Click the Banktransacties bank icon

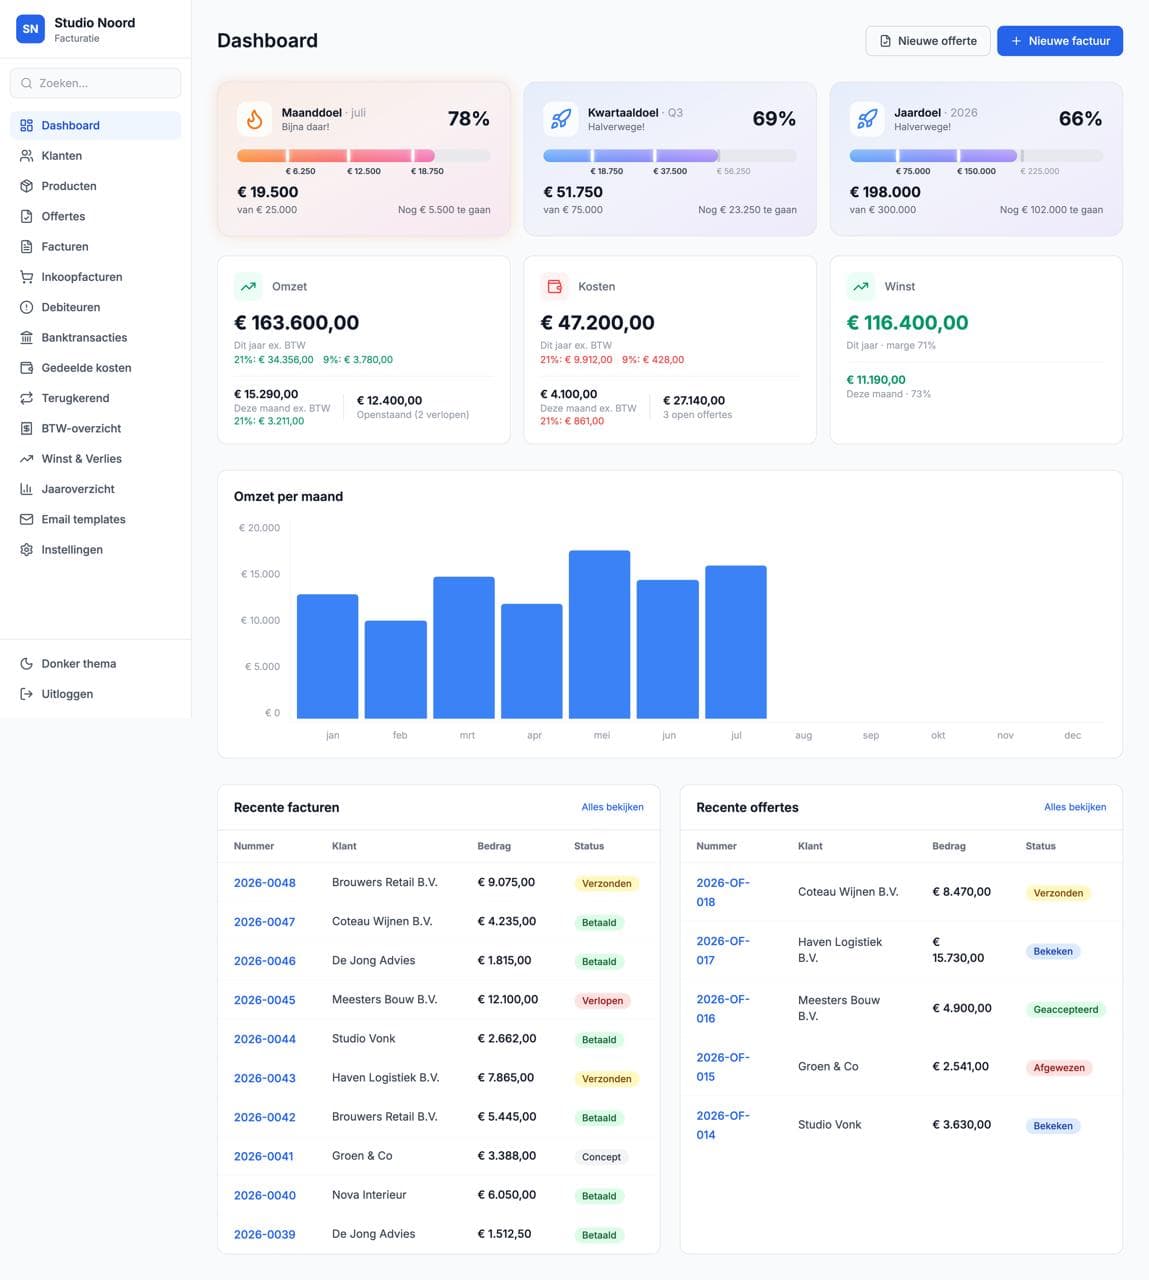[27, 338]
